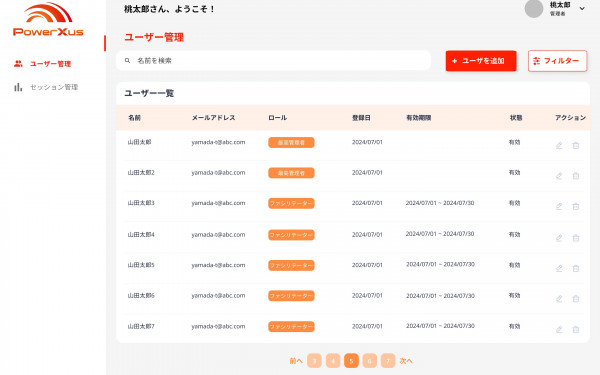Click ファシリテーター badge for 山田太郎5
The image size is (600, 375).
pyautogui.click(x=291, y=265)
